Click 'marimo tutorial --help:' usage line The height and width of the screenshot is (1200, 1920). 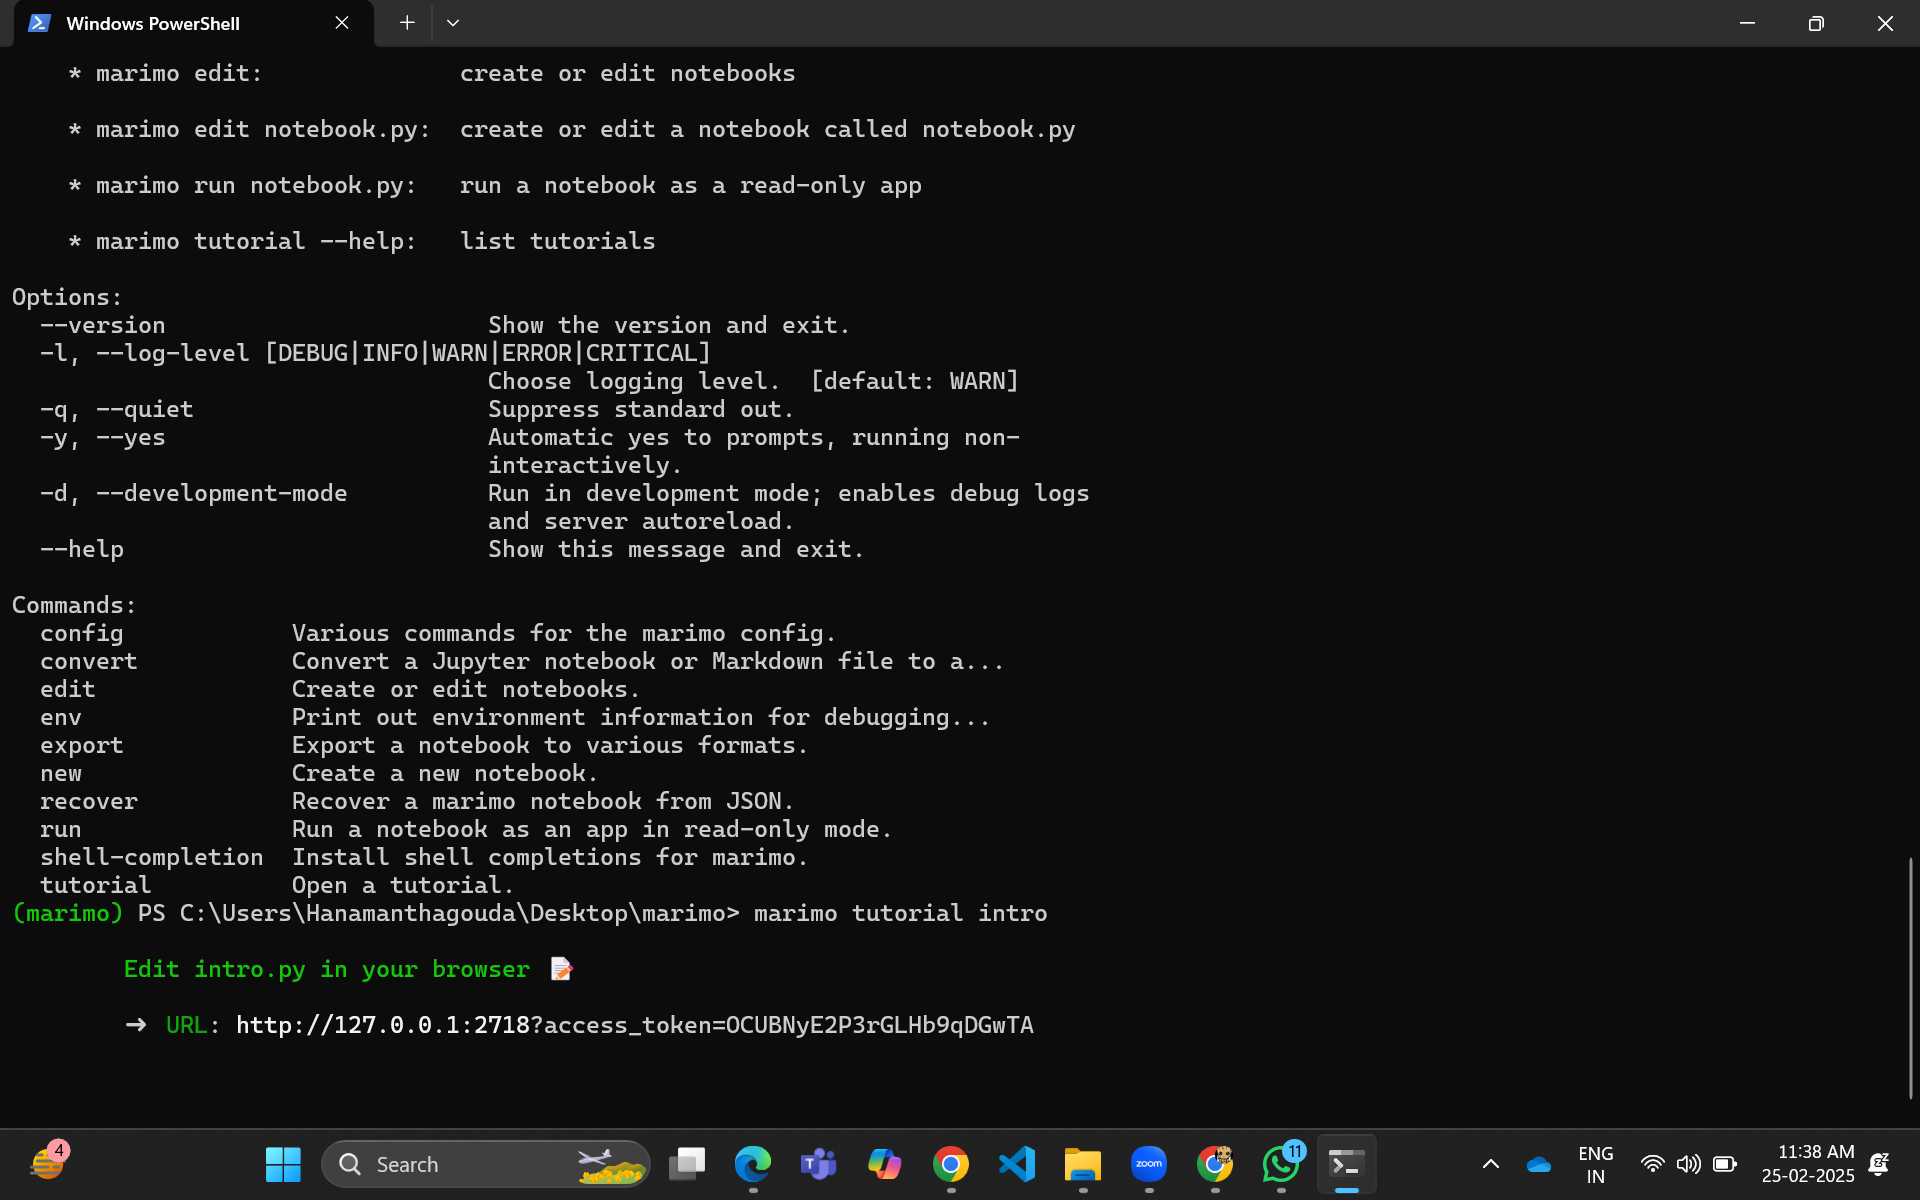tap(256, 241)
